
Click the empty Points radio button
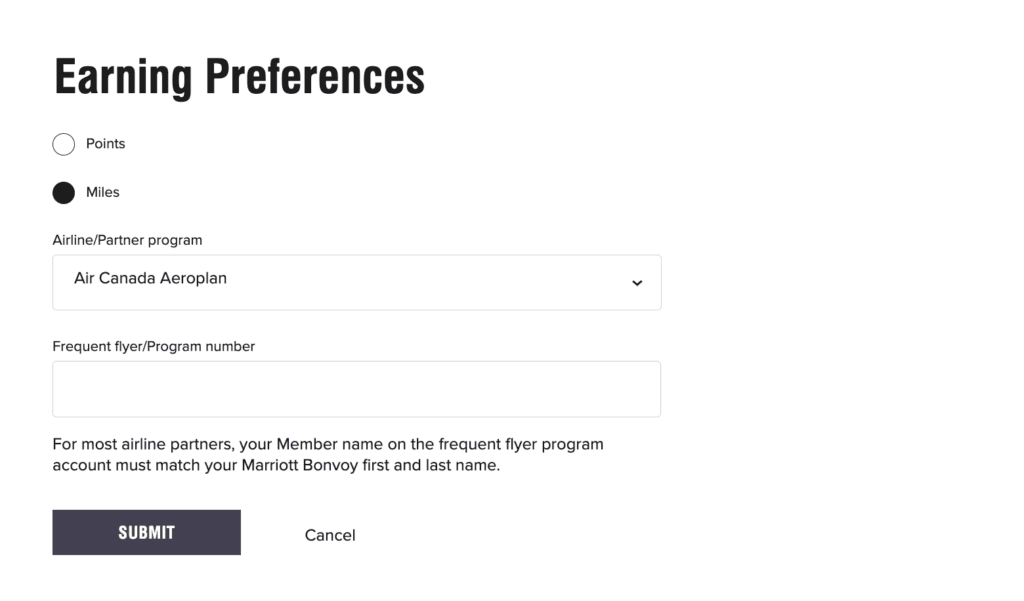[x=63, y=144]
